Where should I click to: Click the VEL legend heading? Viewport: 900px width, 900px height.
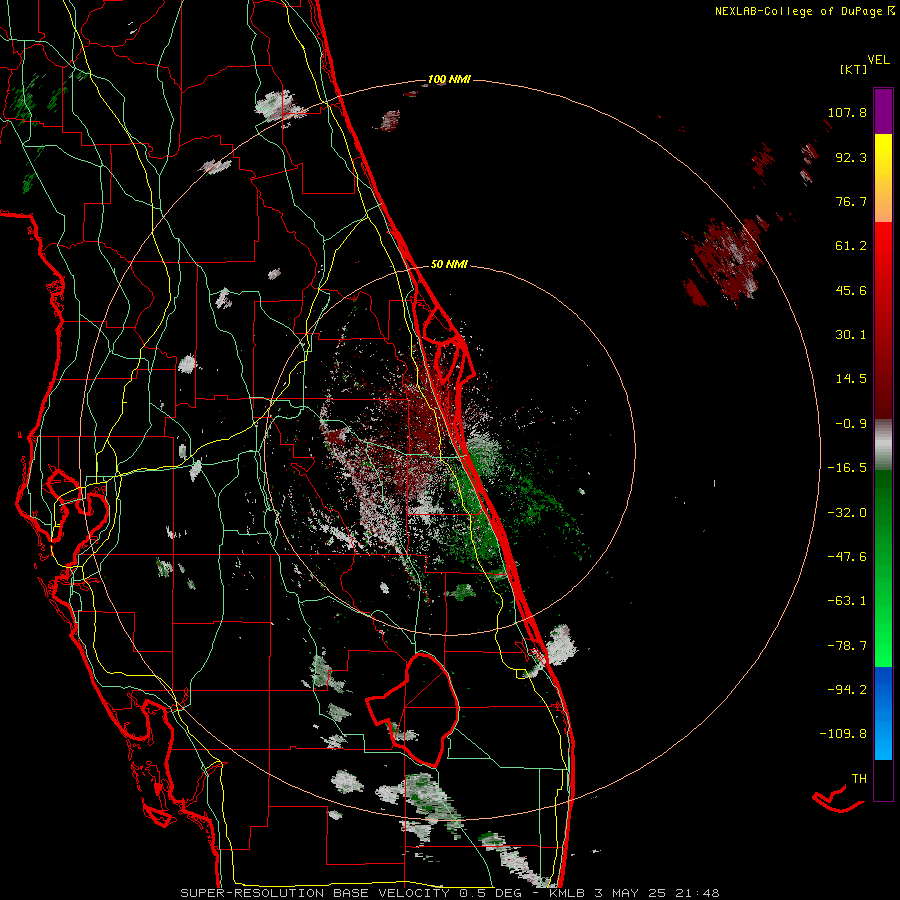[878, 60]
